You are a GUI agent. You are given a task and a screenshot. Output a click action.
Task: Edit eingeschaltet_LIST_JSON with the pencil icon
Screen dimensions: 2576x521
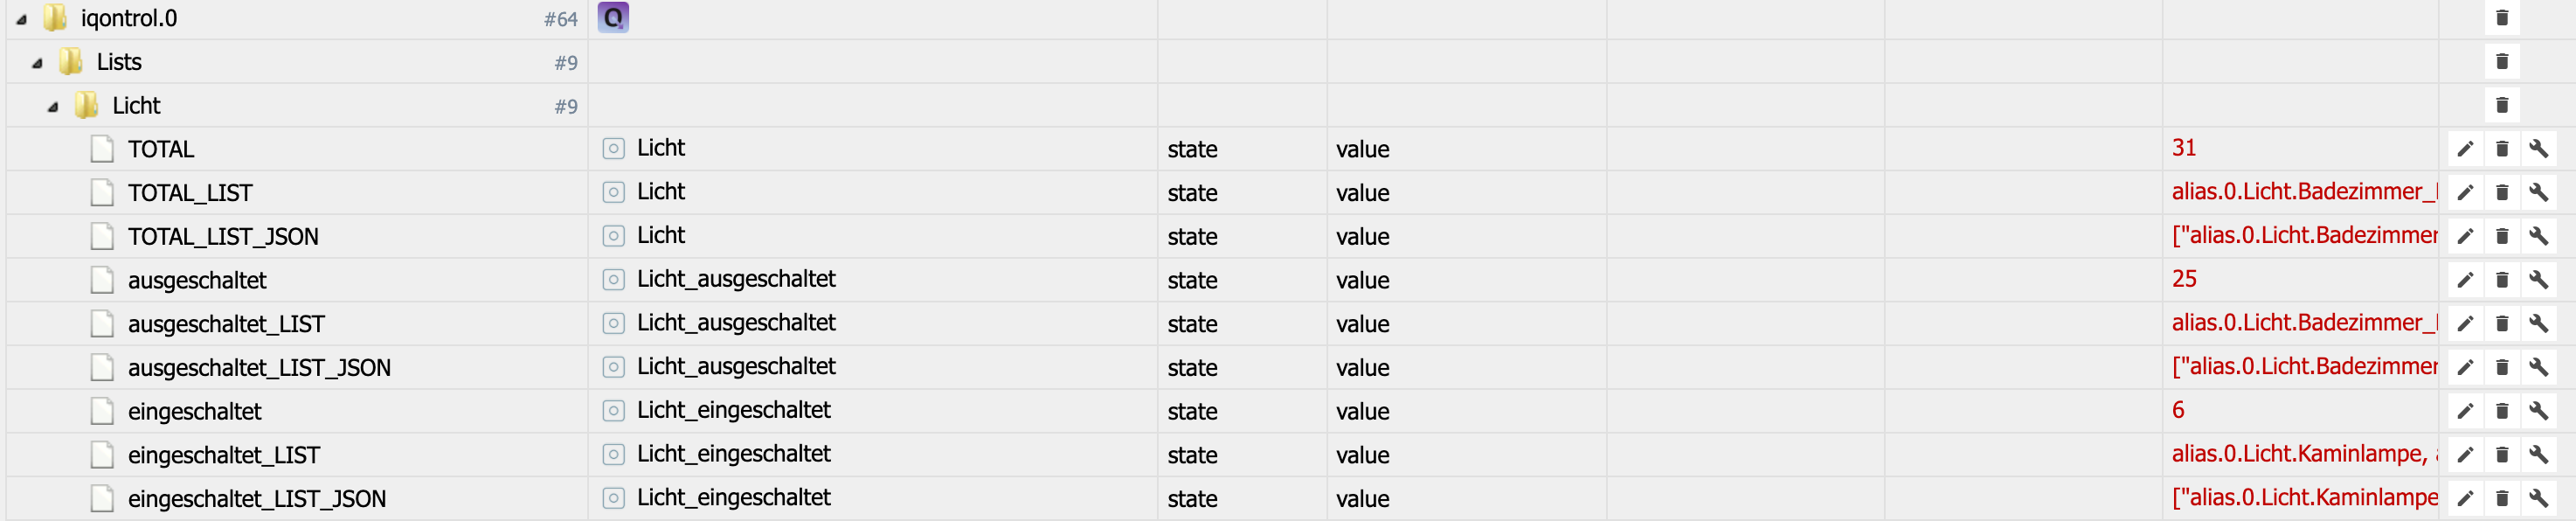tap(2465, 498)
